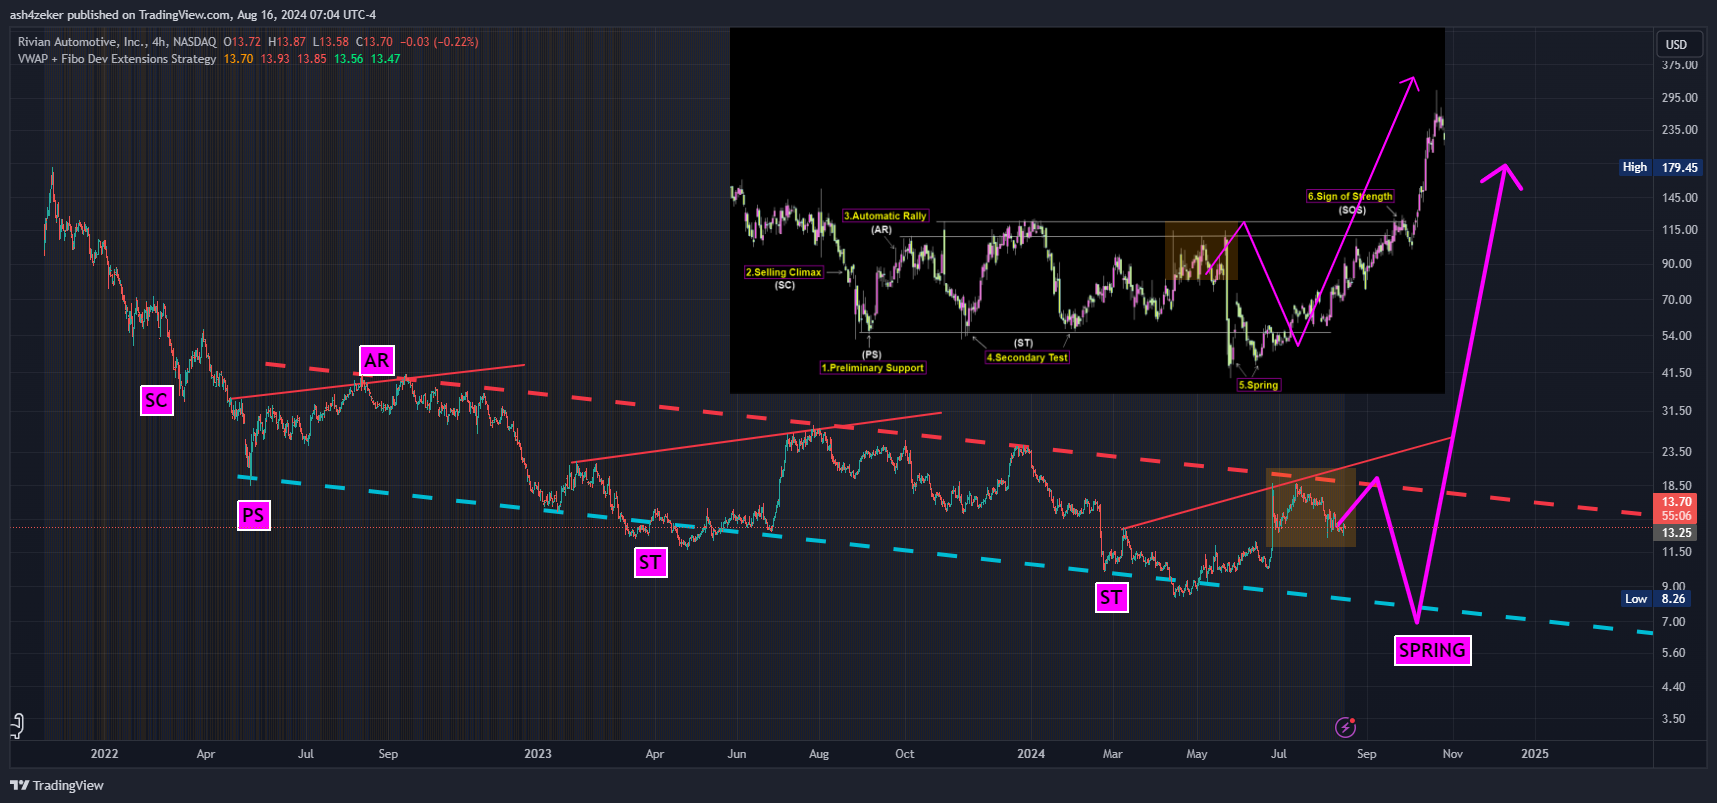1717x803 pixels.
Task: Click the Nov label on the time axis
Action: coord(1453,754)
